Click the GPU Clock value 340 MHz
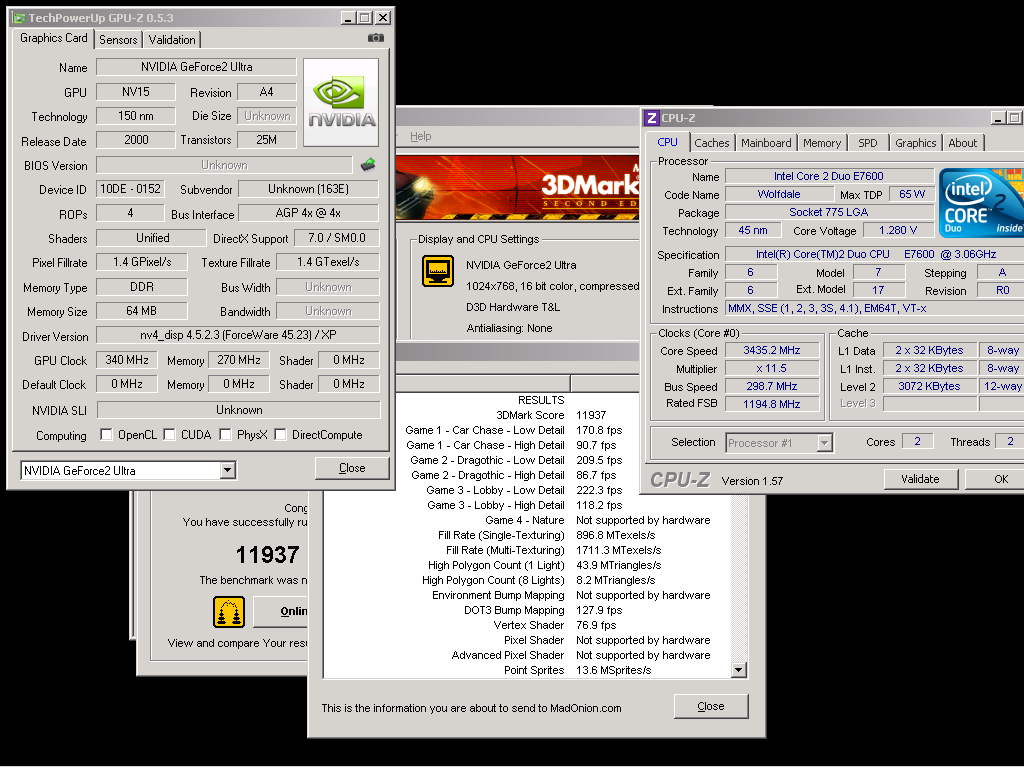Image resolution: width=1024 pixels, height=768 pixels. (127, 360)
